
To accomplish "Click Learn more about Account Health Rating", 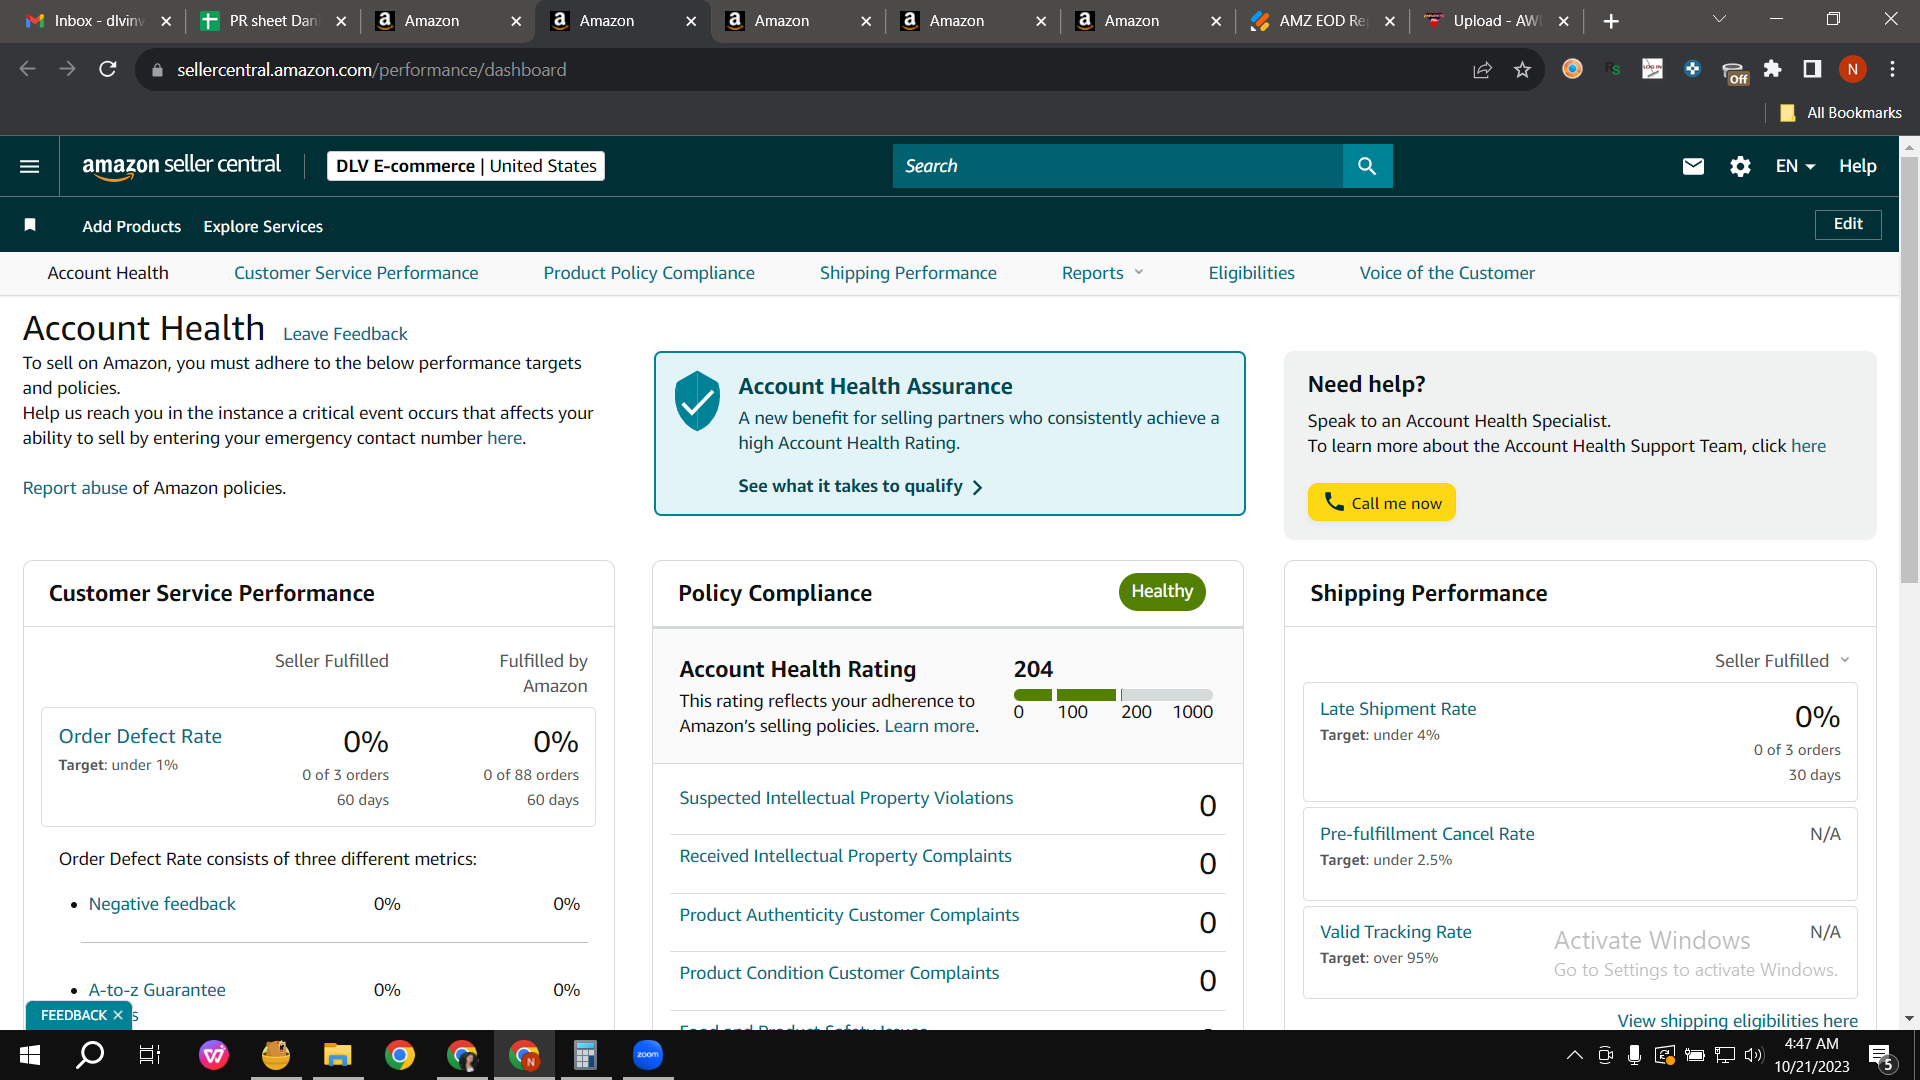I will 929,726.
